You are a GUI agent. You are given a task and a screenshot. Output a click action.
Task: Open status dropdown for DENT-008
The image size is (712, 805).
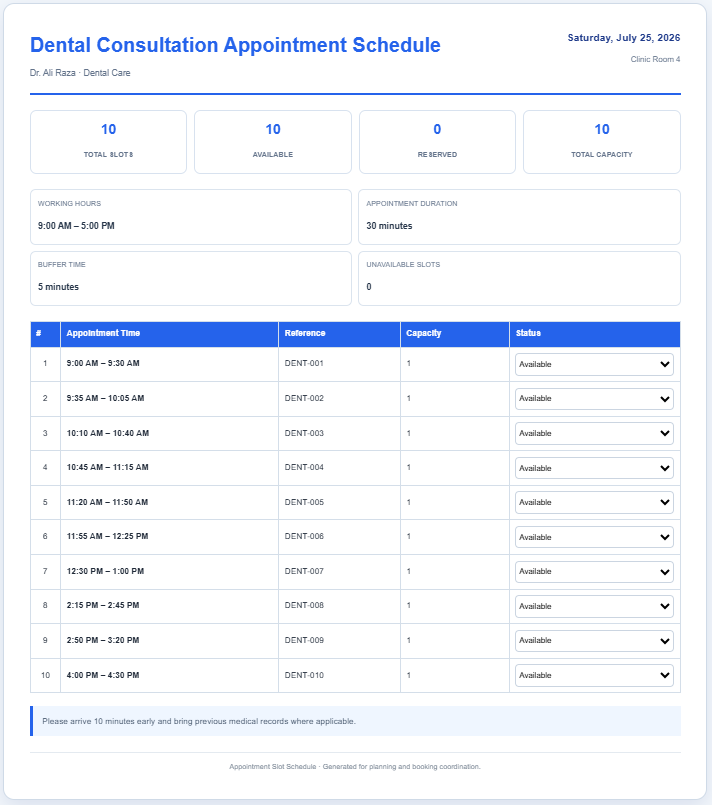point(594,606)
